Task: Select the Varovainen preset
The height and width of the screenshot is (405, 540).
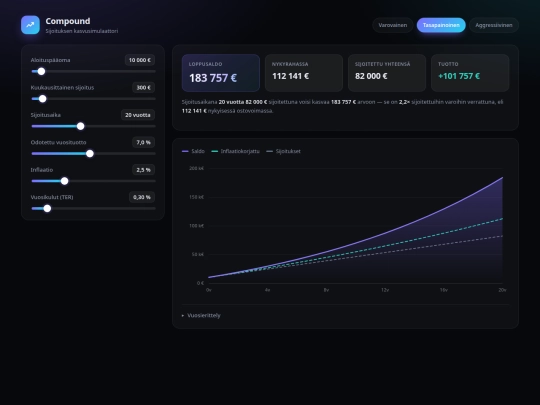Action: pyautogui.click(x=393, y=25)
